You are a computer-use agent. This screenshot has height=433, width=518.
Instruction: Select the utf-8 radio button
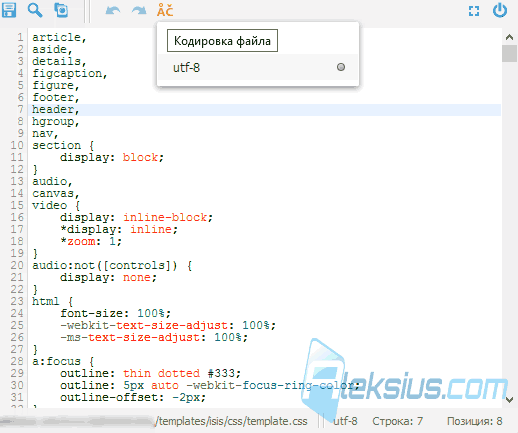(x=341, y=67)
